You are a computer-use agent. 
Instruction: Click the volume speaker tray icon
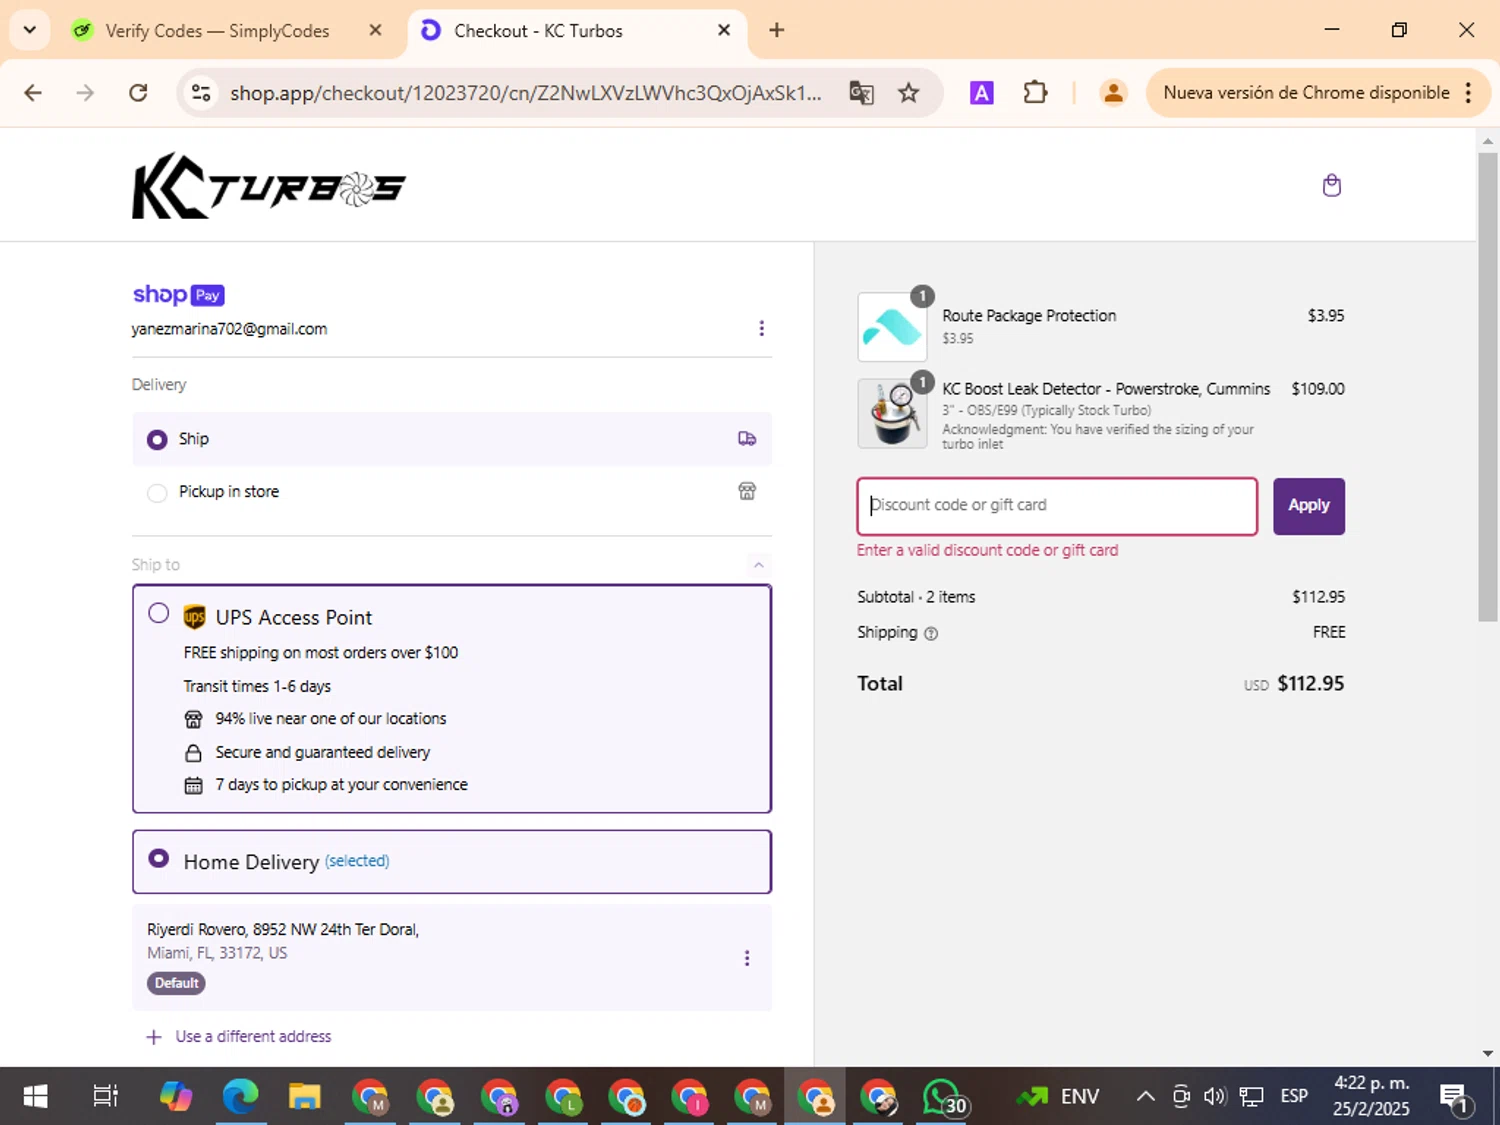click(1215, 1096)
